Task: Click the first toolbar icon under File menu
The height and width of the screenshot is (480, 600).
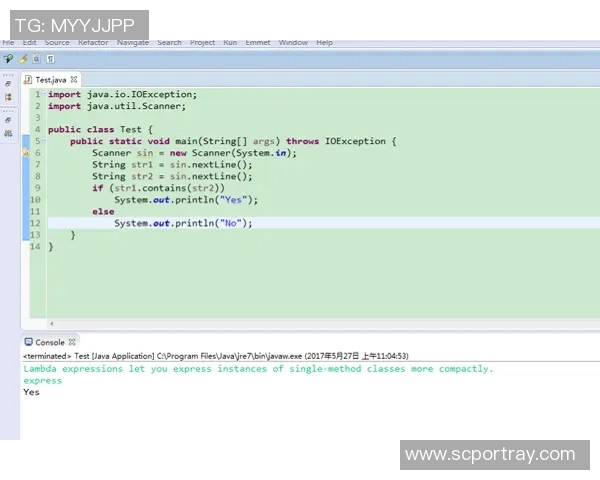Action: (8, 60)
